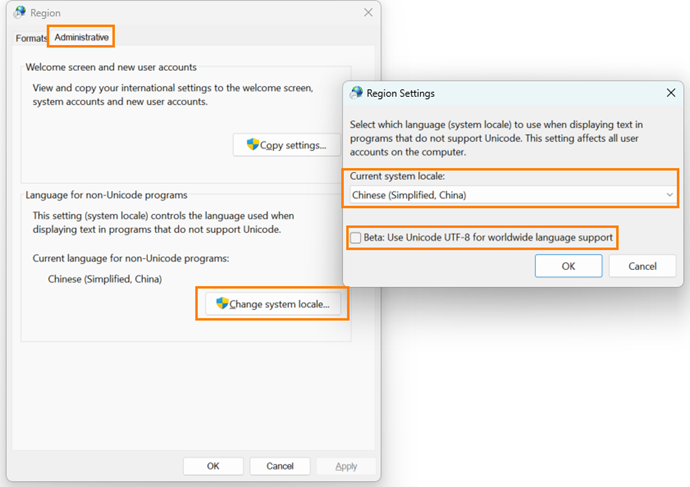Click shield icon on Change system locale

pyautogui.click(x=222, y=303)
